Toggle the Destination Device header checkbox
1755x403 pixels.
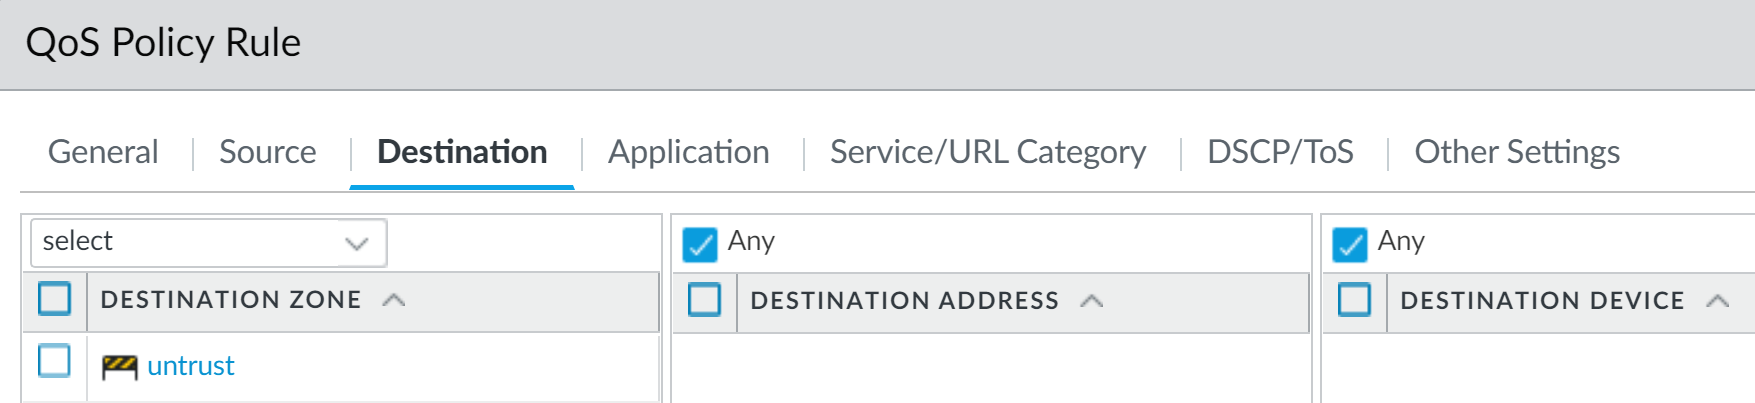coord(1354,299)
